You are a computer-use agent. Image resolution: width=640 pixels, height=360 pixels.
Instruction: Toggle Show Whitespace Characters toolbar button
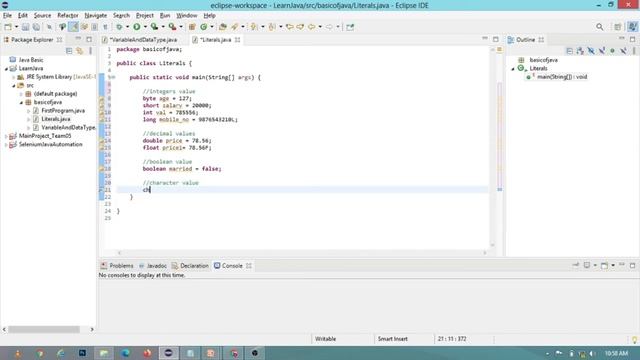coord(105,27)
